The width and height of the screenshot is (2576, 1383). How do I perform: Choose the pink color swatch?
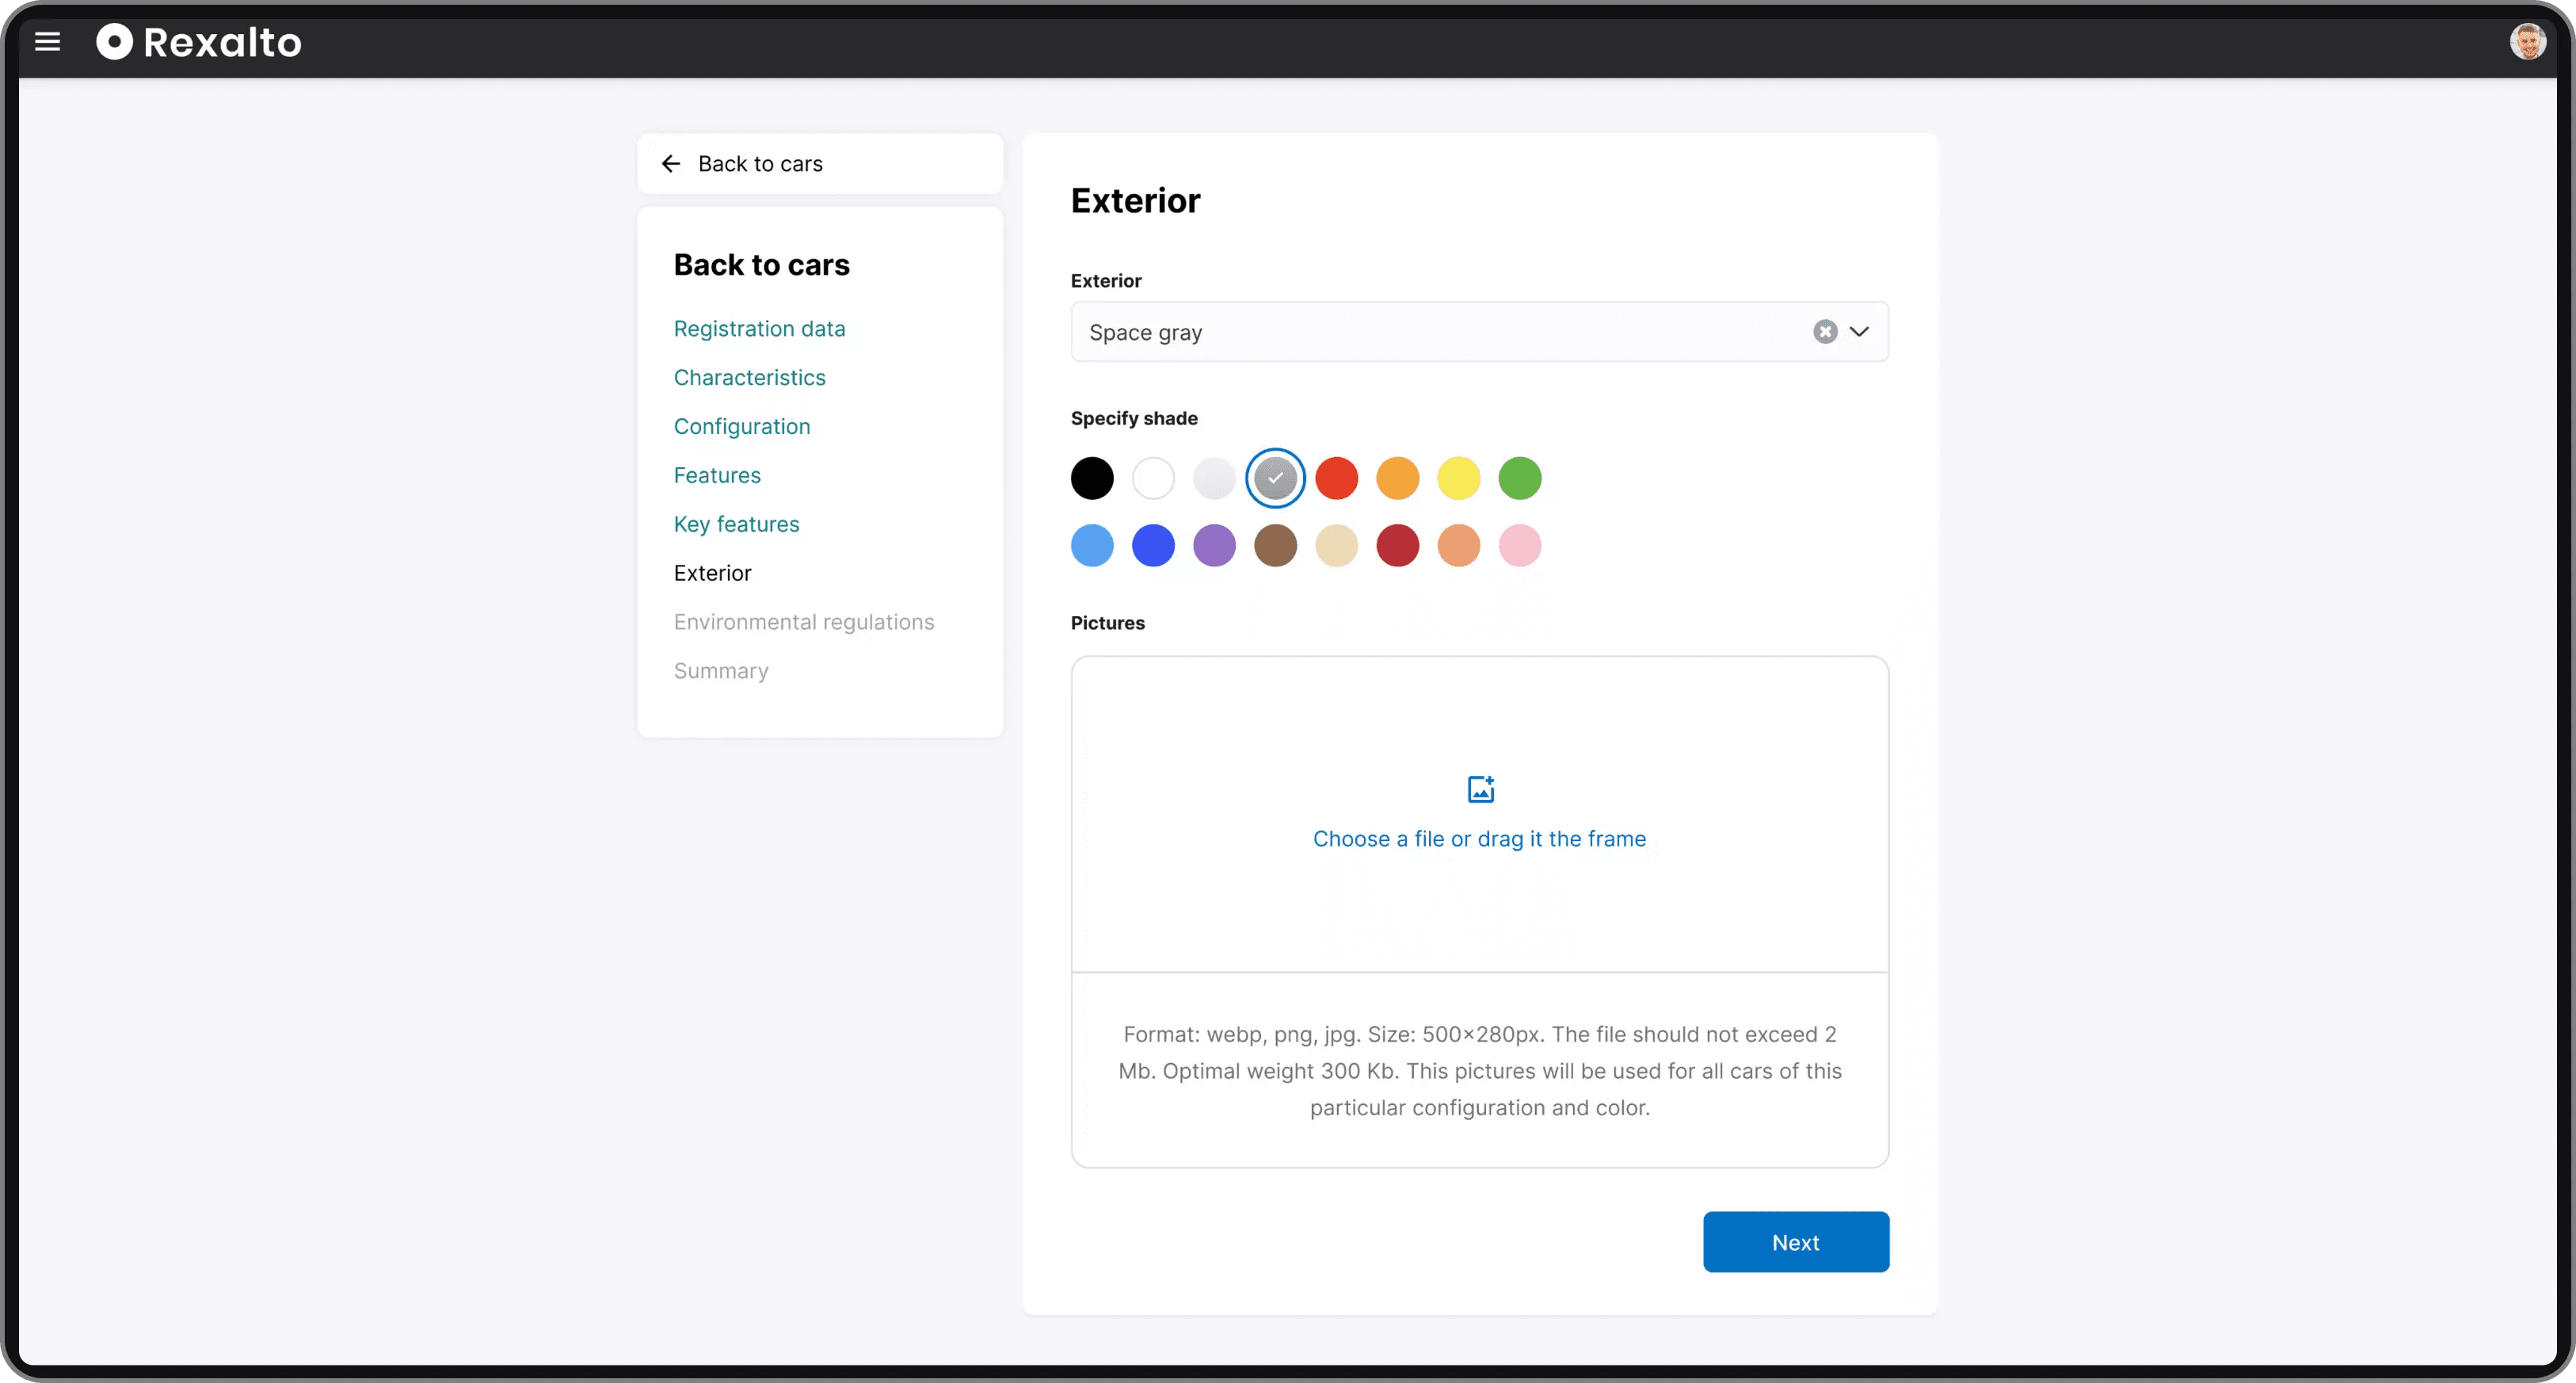1519,546
